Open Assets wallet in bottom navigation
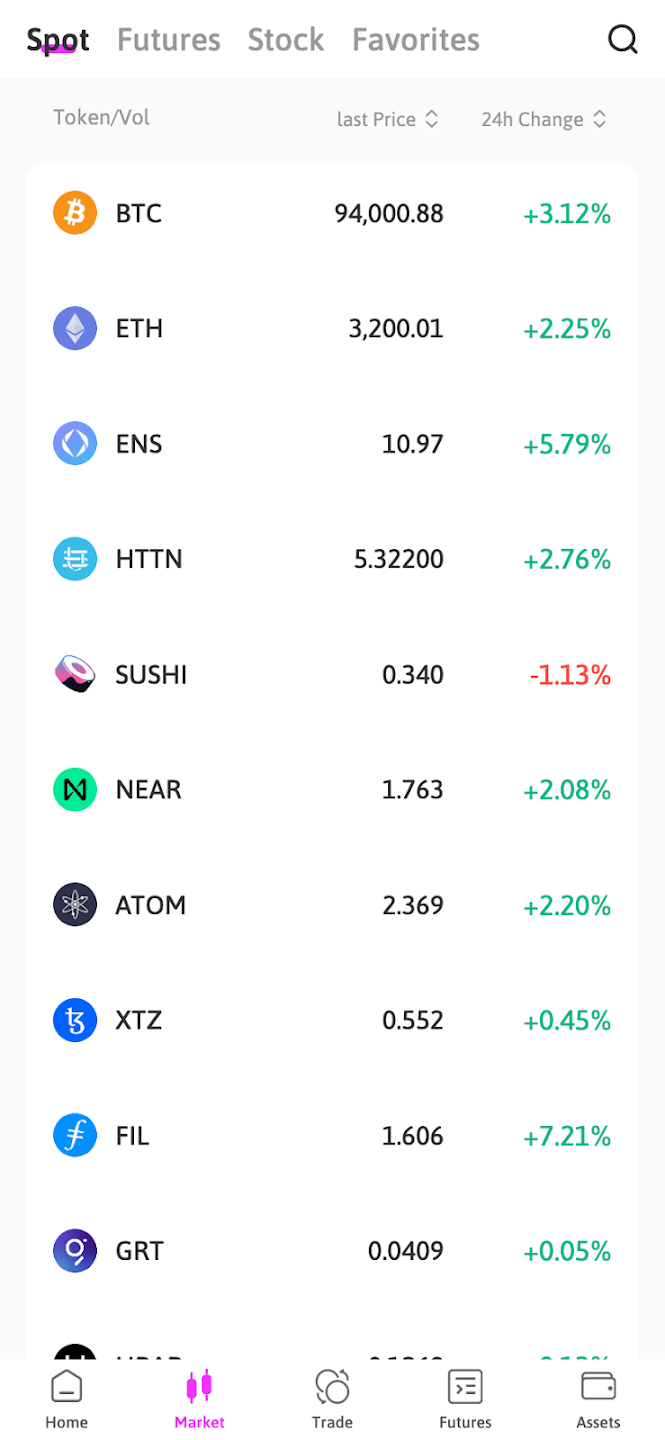Viewport: 665px width, 1440px height. pos(598,1399)
